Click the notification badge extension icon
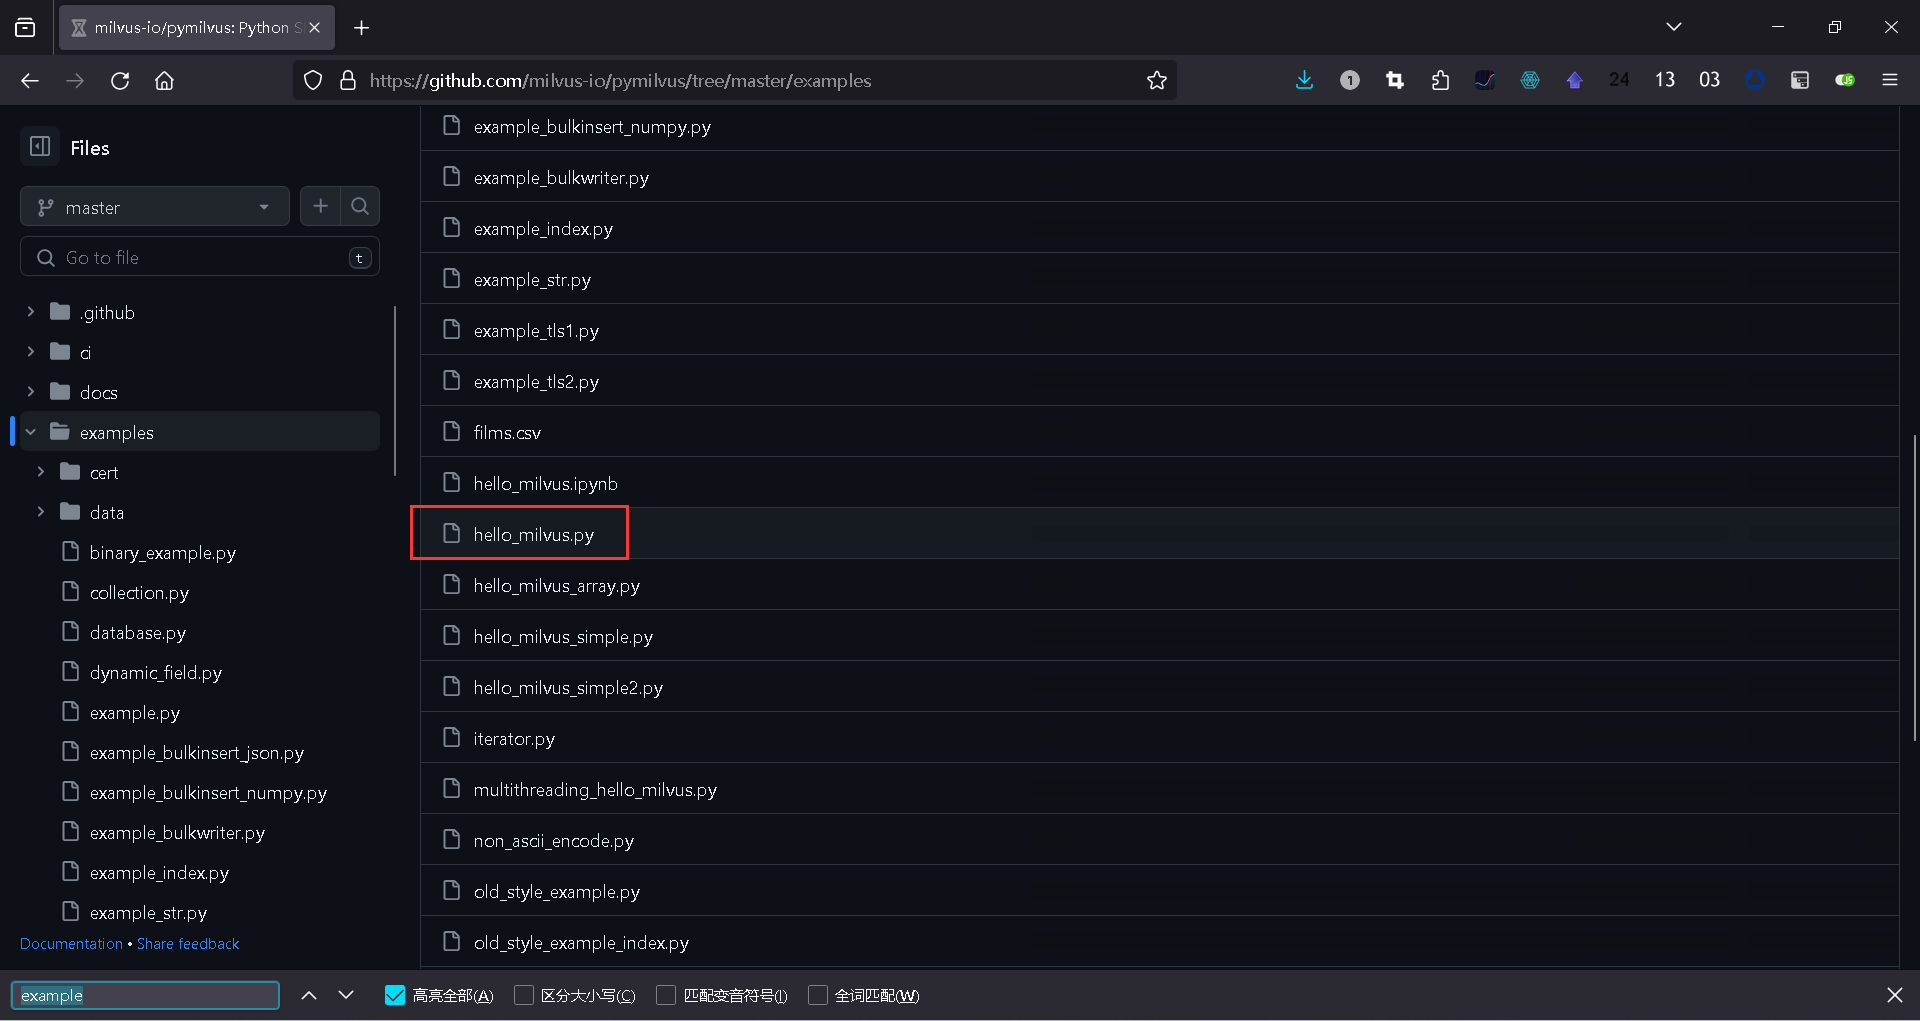1920x1021 pixels. tap(1350, 81)
